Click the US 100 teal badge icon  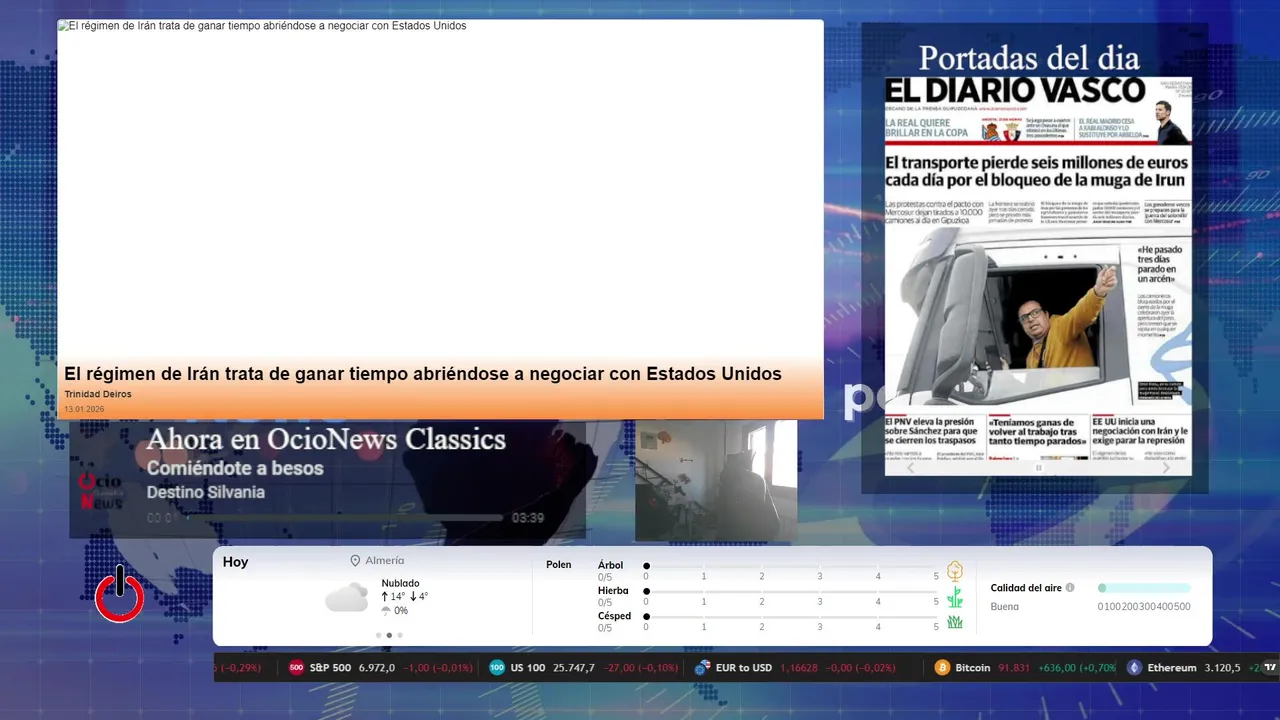click(x=497, y=668)
